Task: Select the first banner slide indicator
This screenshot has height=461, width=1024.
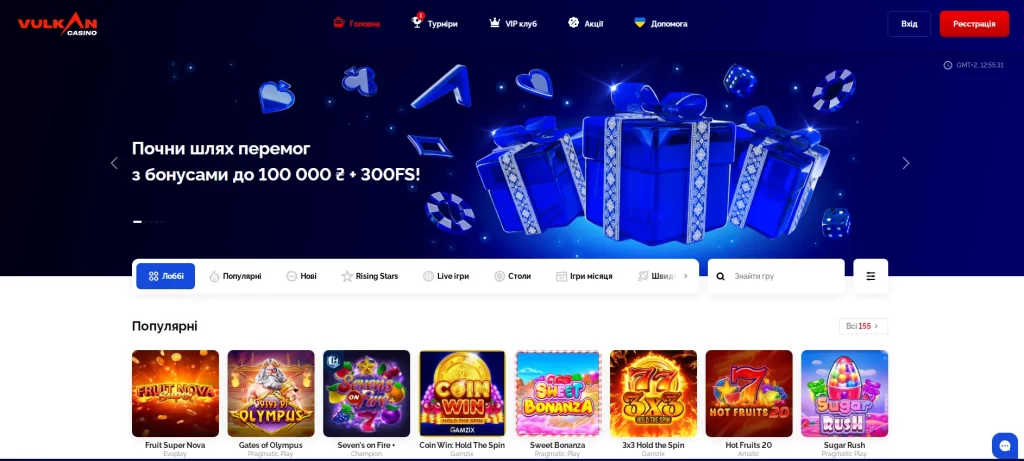Action: click(x=137, y=222)
